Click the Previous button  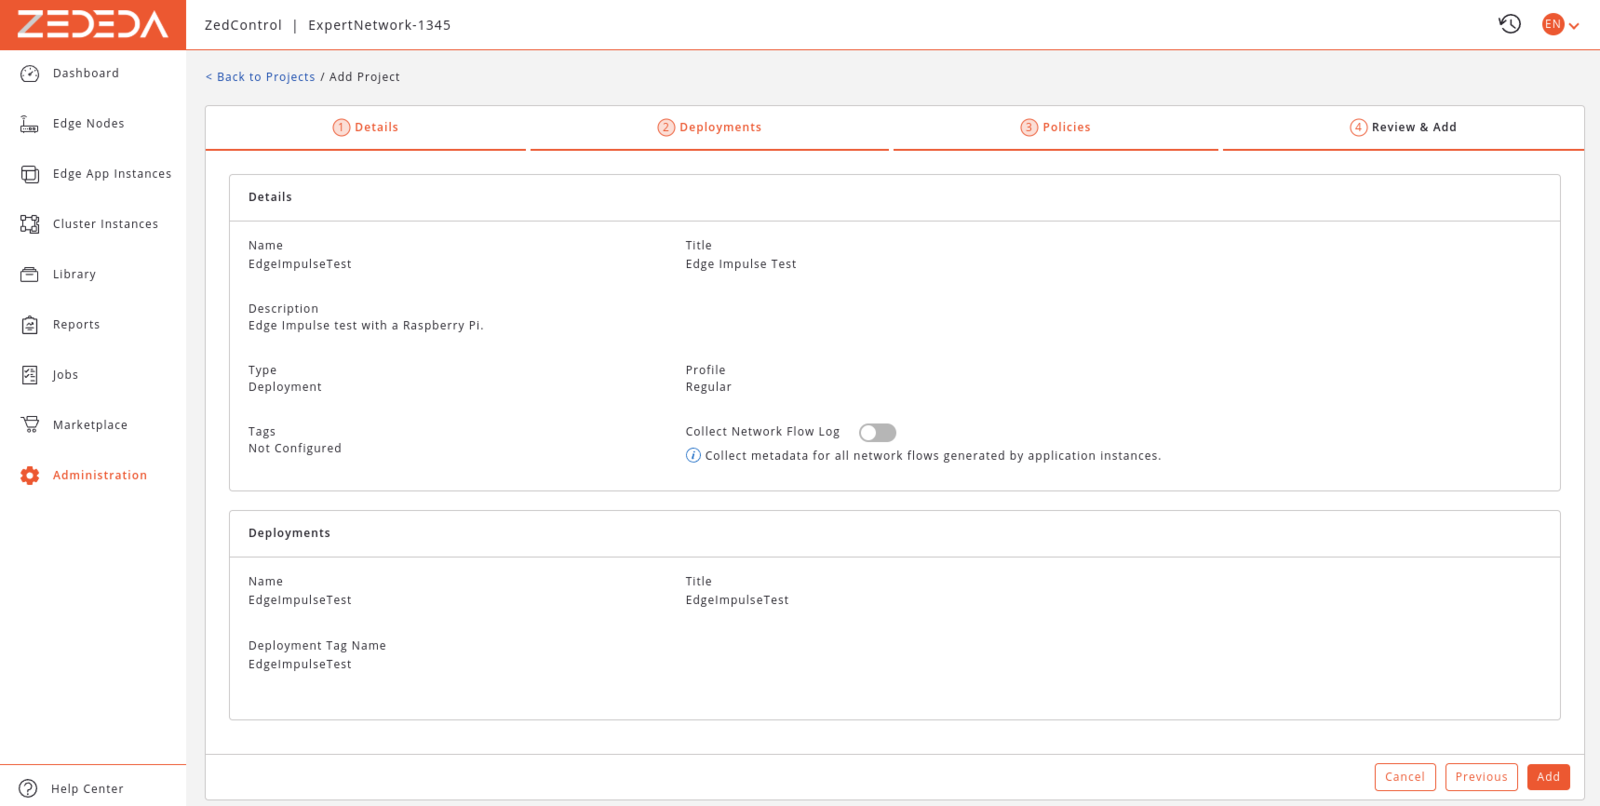1481,777
